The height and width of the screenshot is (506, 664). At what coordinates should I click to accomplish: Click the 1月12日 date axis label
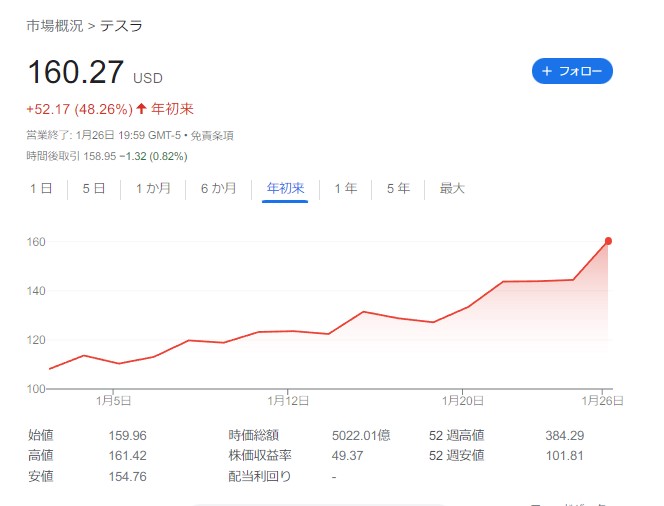coord(288,401)
